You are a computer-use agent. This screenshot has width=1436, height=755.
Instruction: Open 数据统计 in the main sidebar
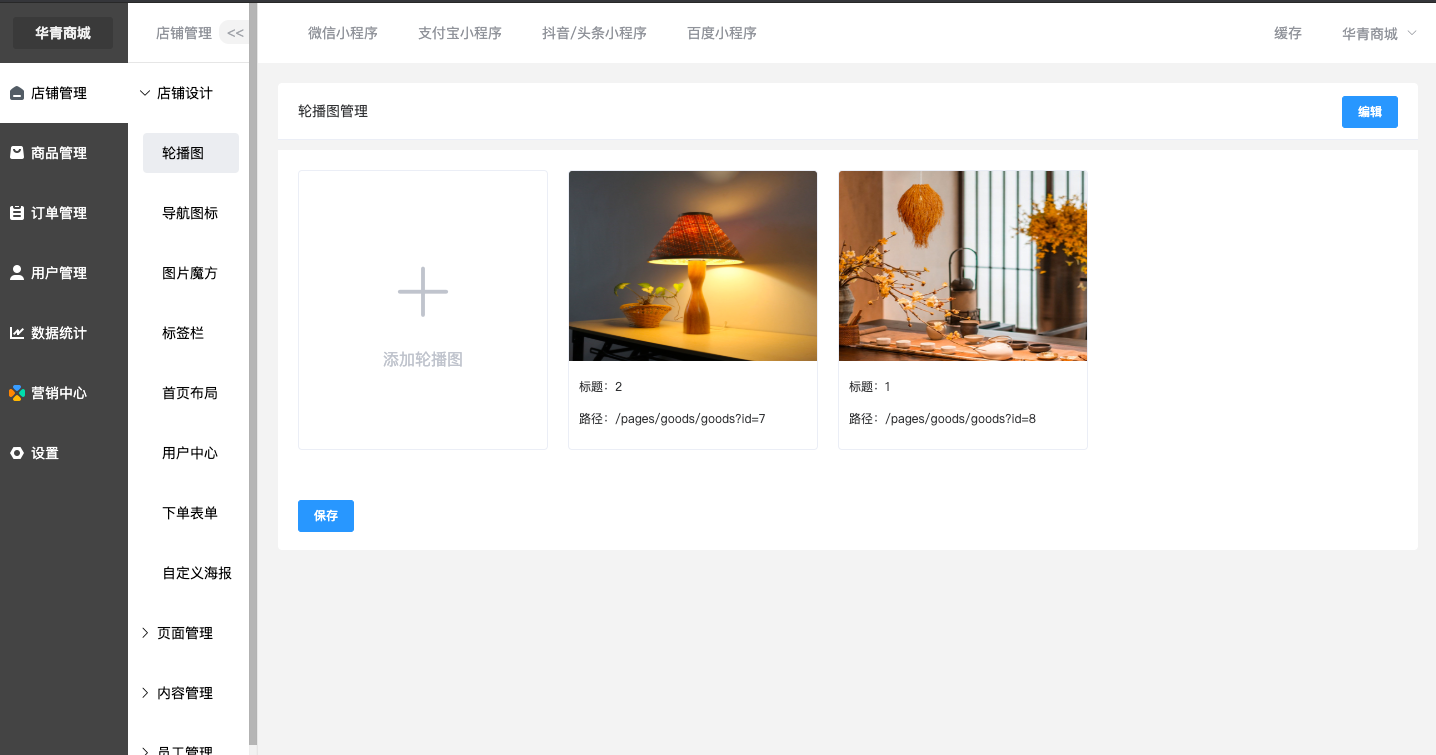pyautogui.click(x=64, y=333)
